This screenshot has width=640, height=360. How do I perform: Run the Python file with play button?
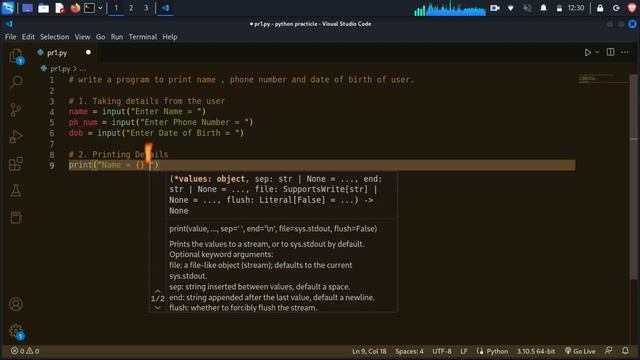(587, 53)
